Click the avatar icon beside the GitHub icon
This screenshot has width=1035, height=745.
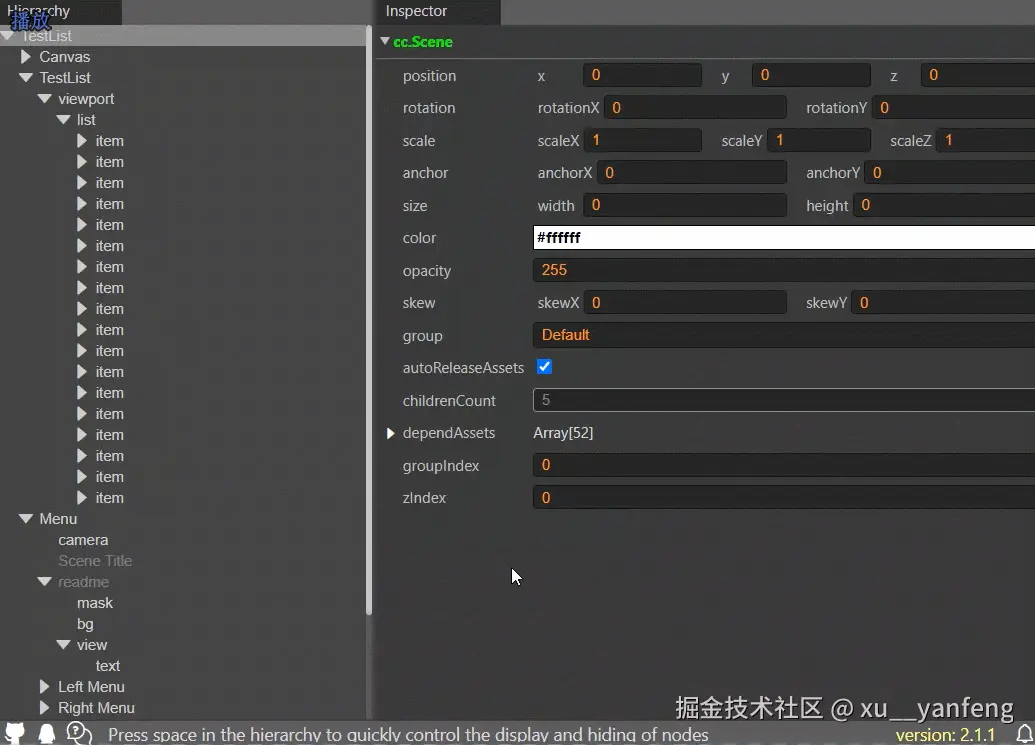(46, 733)
